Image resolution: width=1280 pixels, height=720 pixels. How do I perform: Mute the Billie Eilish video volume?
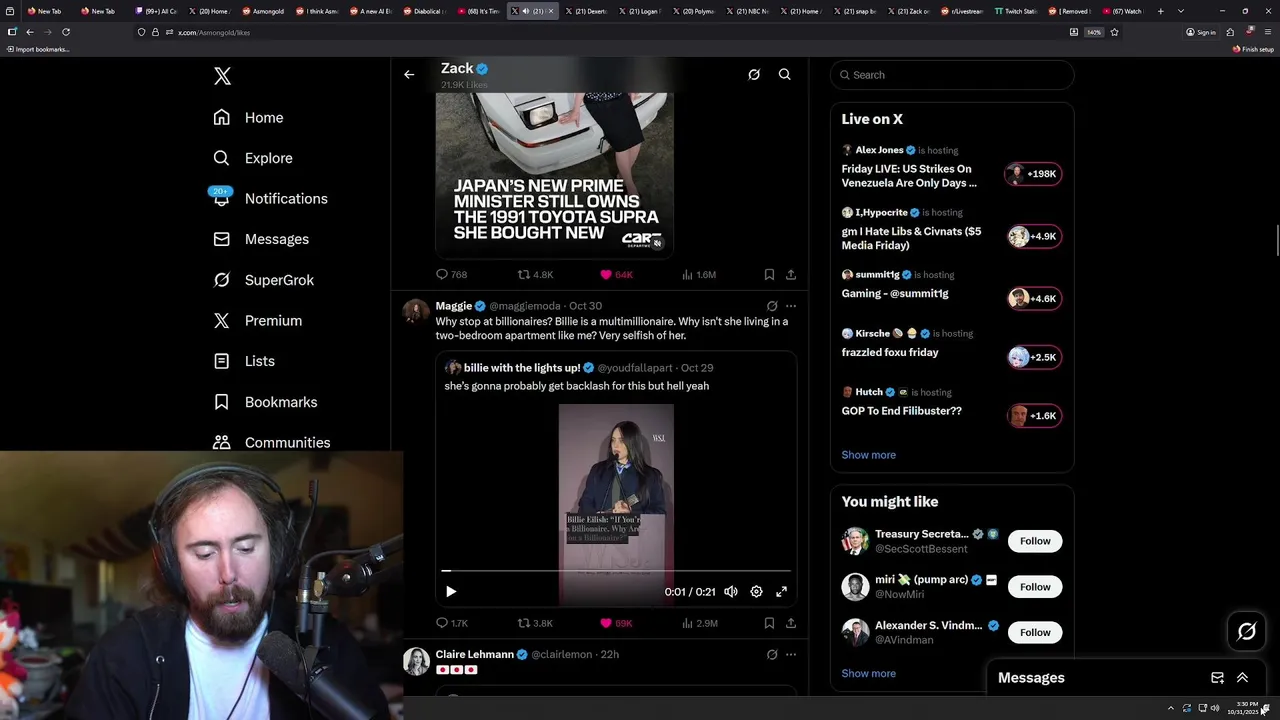coord(731,592)
